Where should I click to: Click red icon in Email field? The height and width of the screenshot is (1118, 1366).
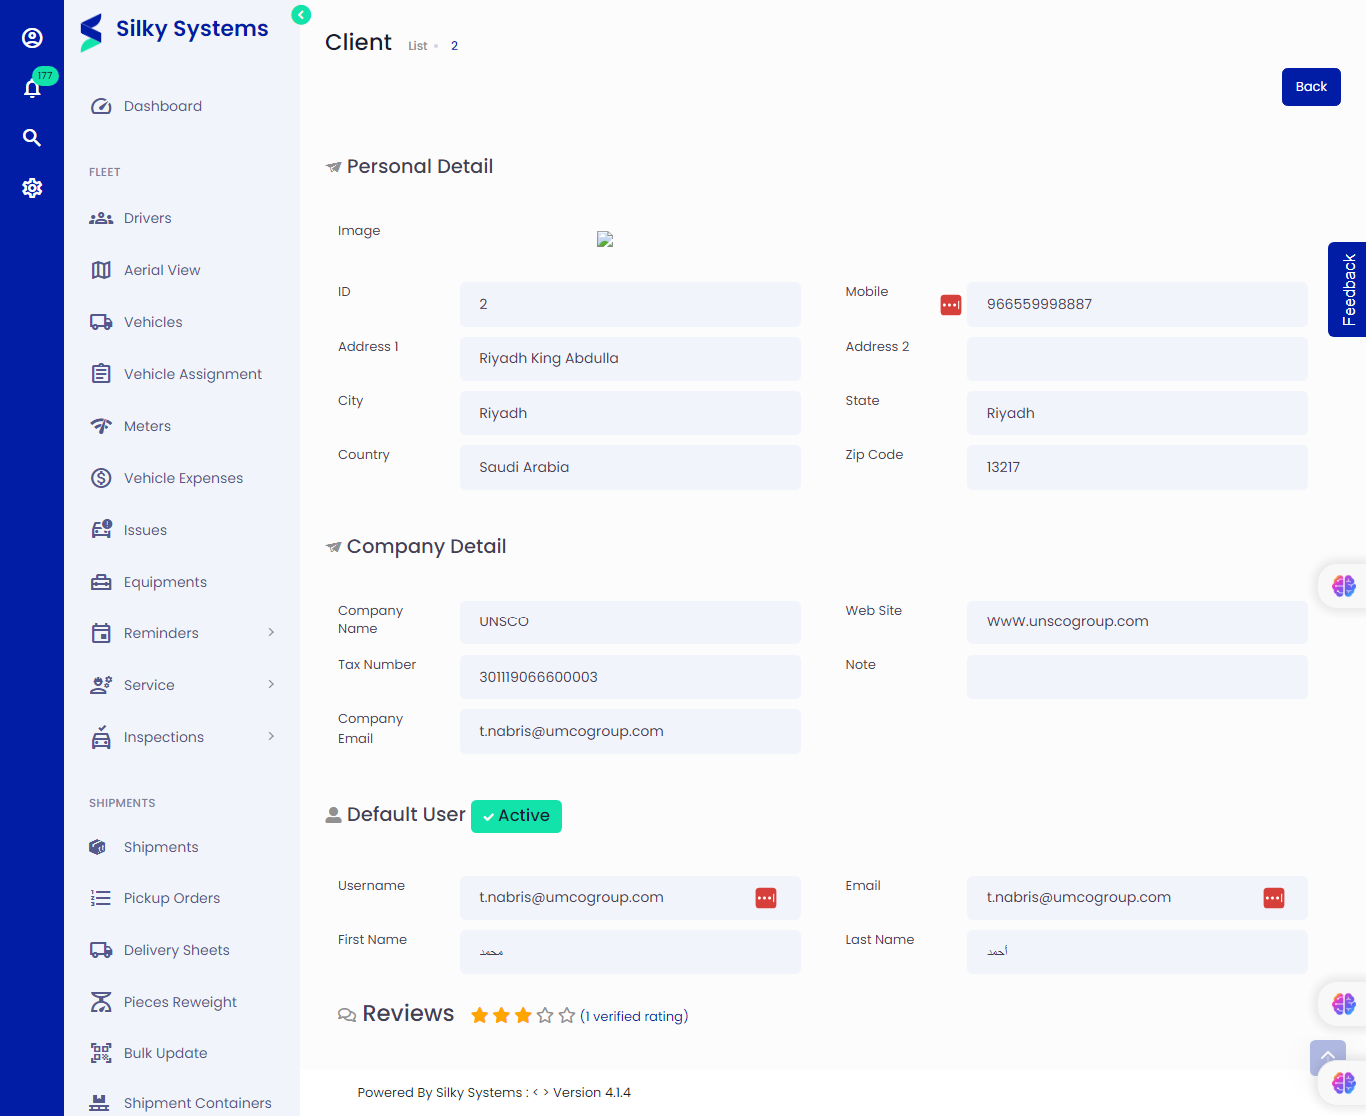(1273, 898)
